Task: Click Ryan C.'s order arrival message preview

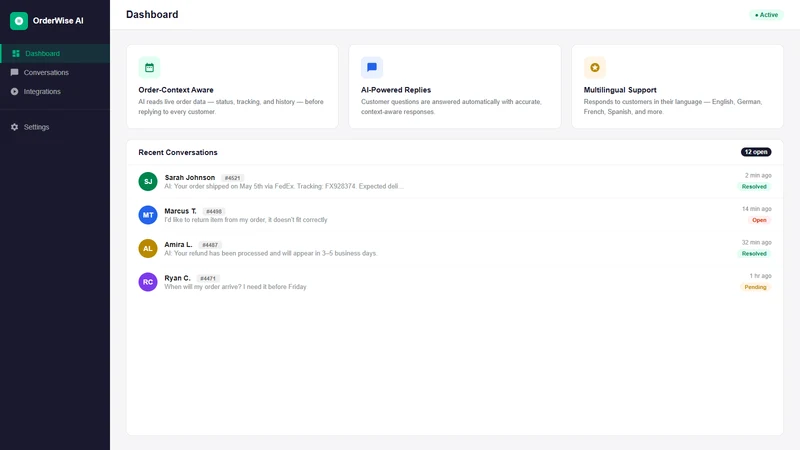Action: point(235,287)
